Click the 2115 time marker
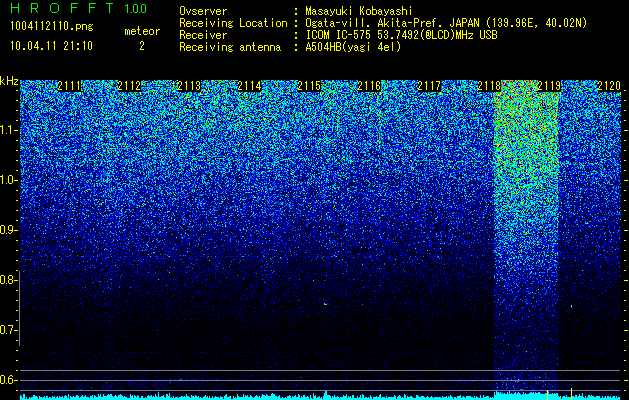The width and height of the screenshot is (629, 400). [309, 86]
